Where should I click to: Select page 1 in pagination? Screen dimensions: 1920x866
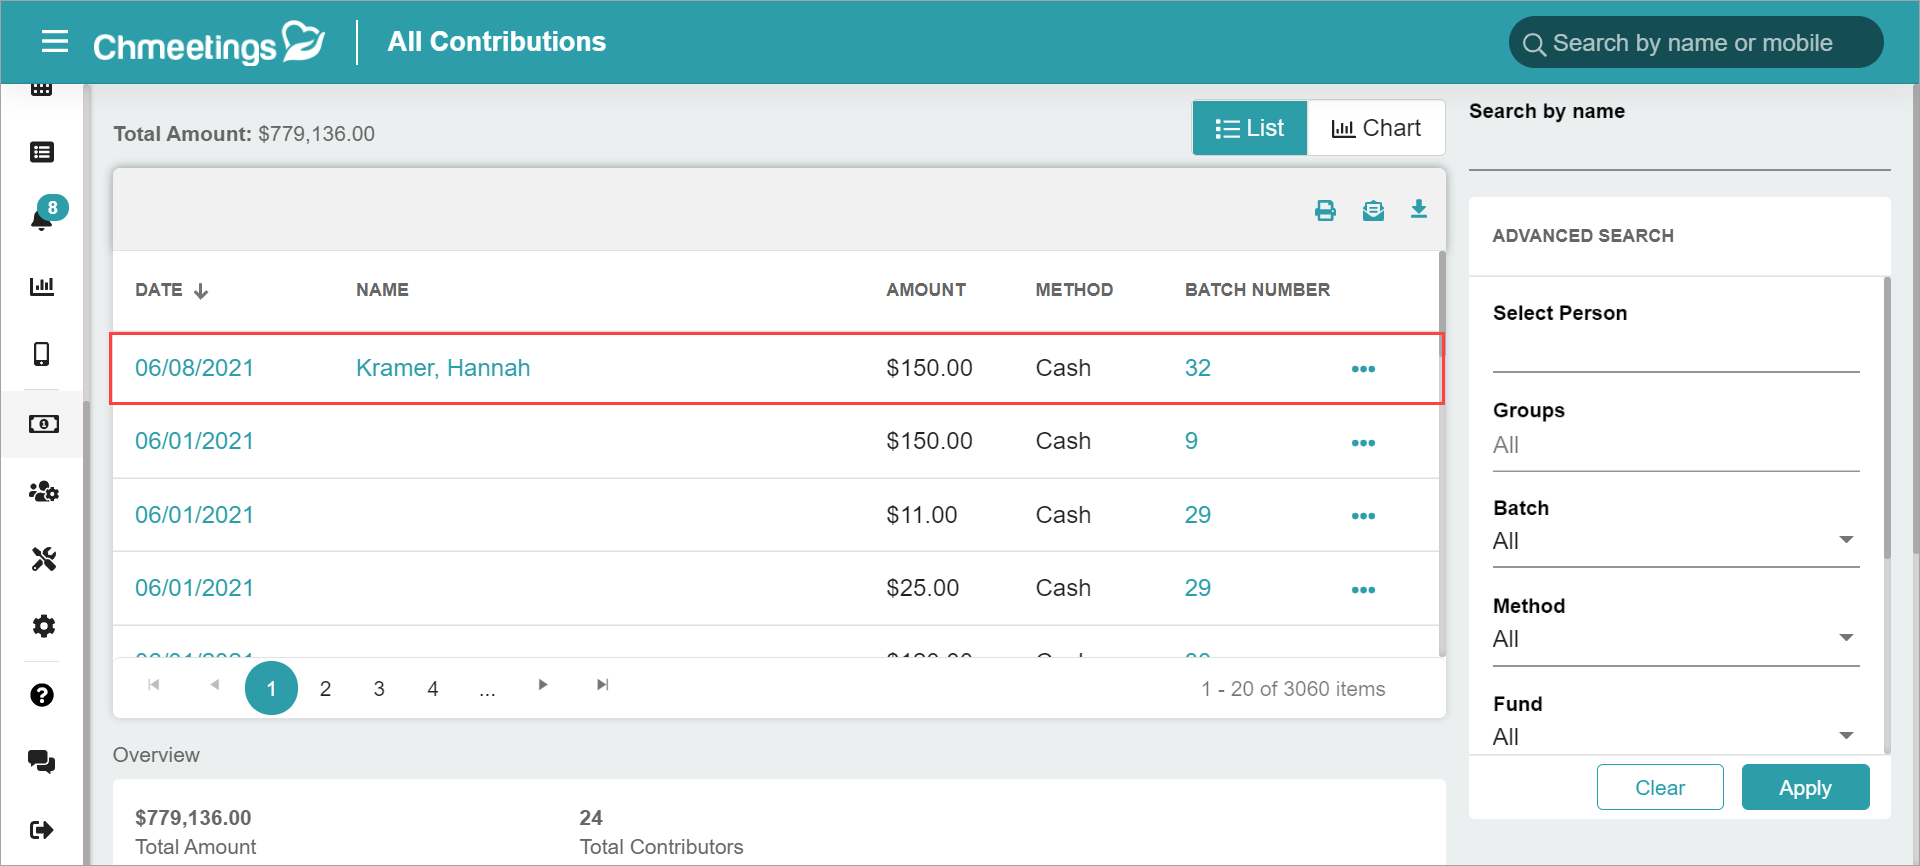click(271, 688)
